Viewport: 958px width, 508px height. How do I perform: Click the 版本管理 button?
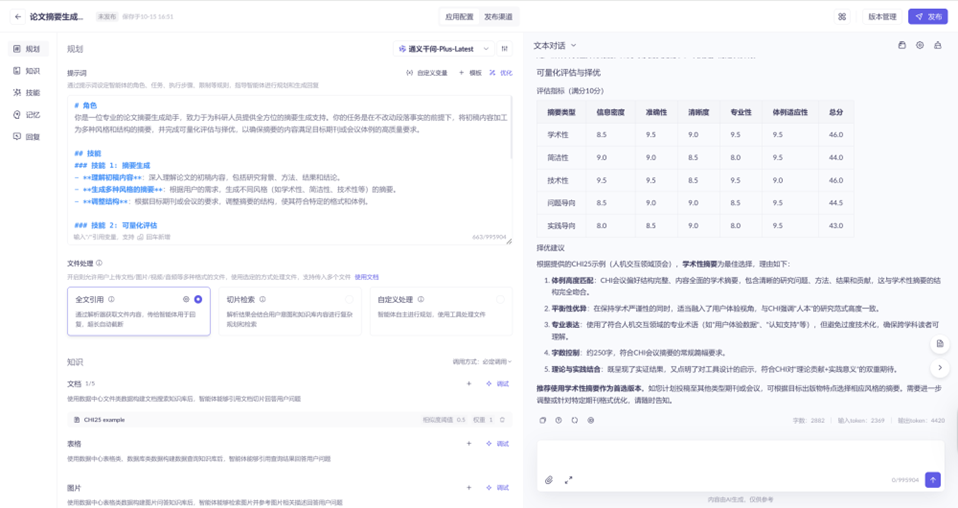pyautogui.click(x=882, y=17)
